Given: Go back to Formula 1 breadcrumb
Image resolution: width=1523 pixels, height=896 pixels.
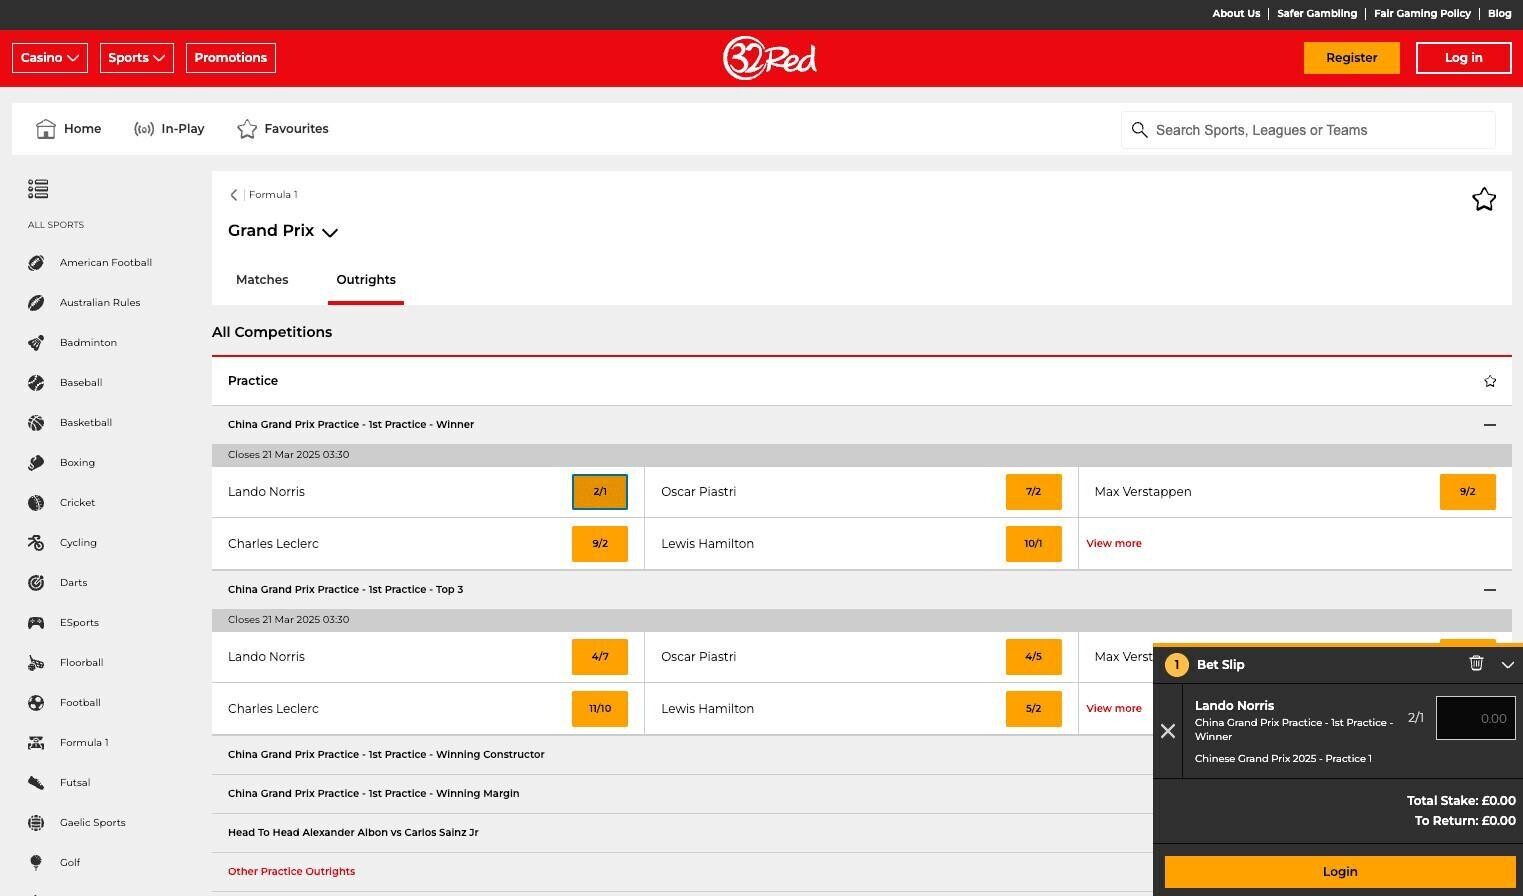Looking at the screenshot, I should click(272, 195).
